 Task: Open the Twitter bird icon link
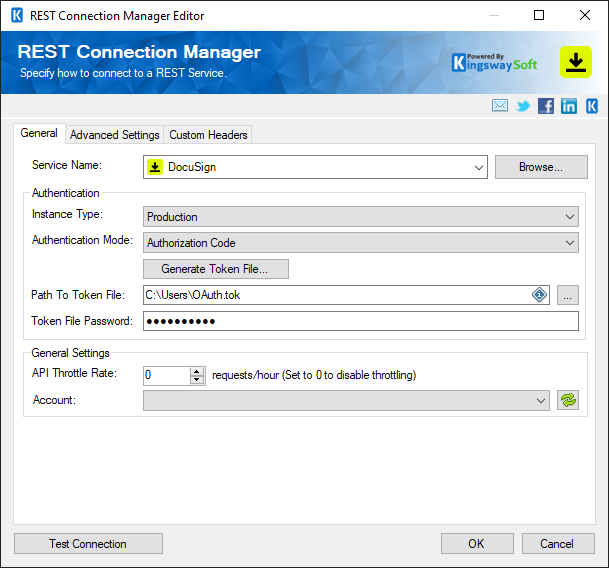(523, 106)
